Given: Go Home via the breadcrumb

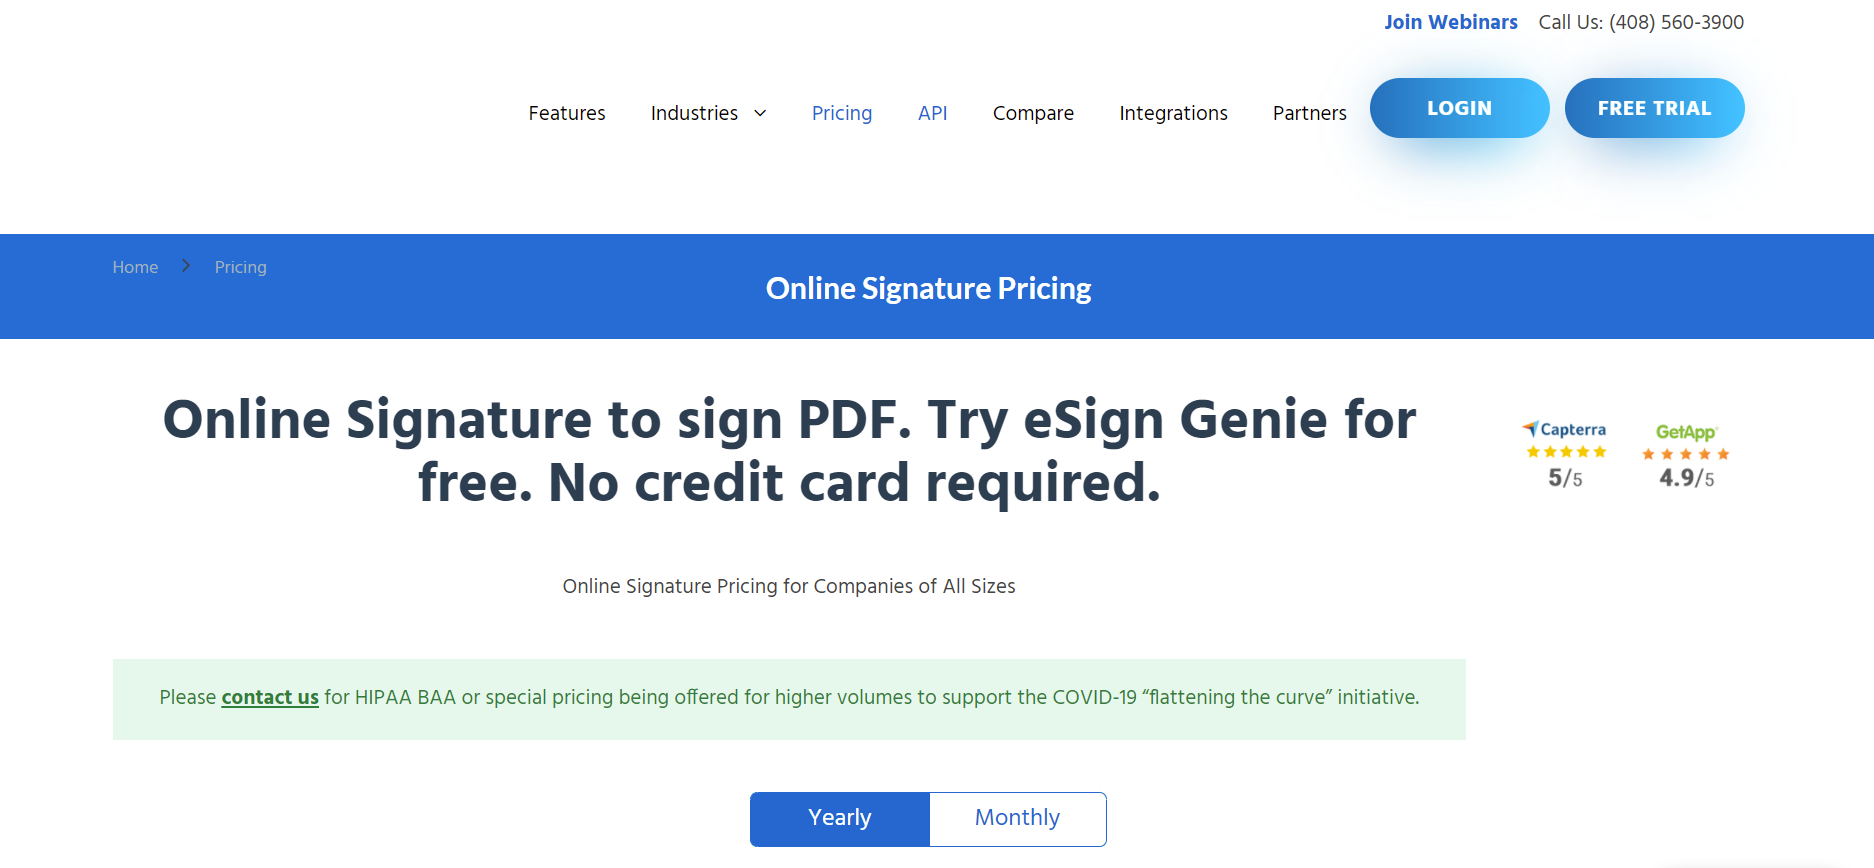Looking at the screenshot, I should 135,266.
